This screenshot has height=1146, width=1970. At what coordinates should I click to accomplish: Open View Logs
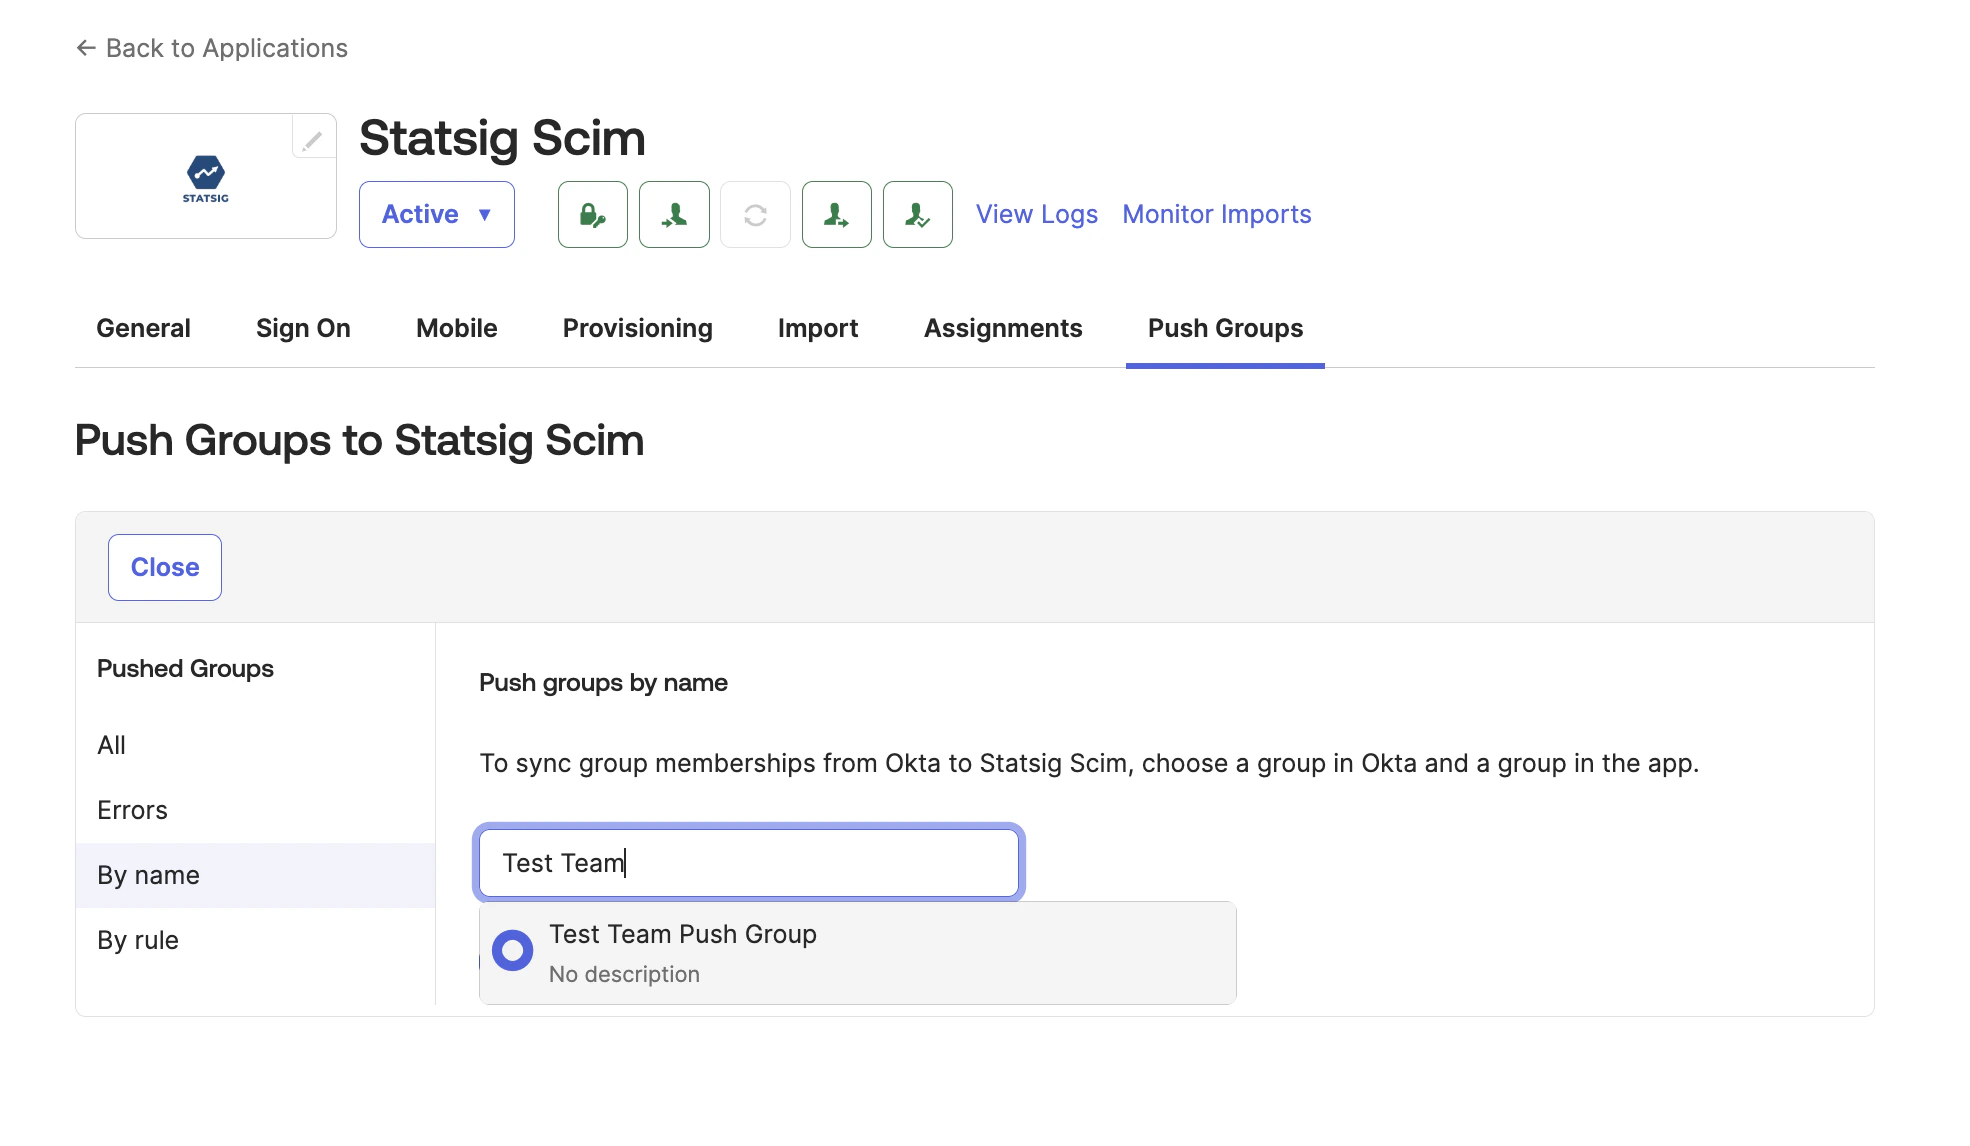pyautogui.click(x=1036, y=214)
